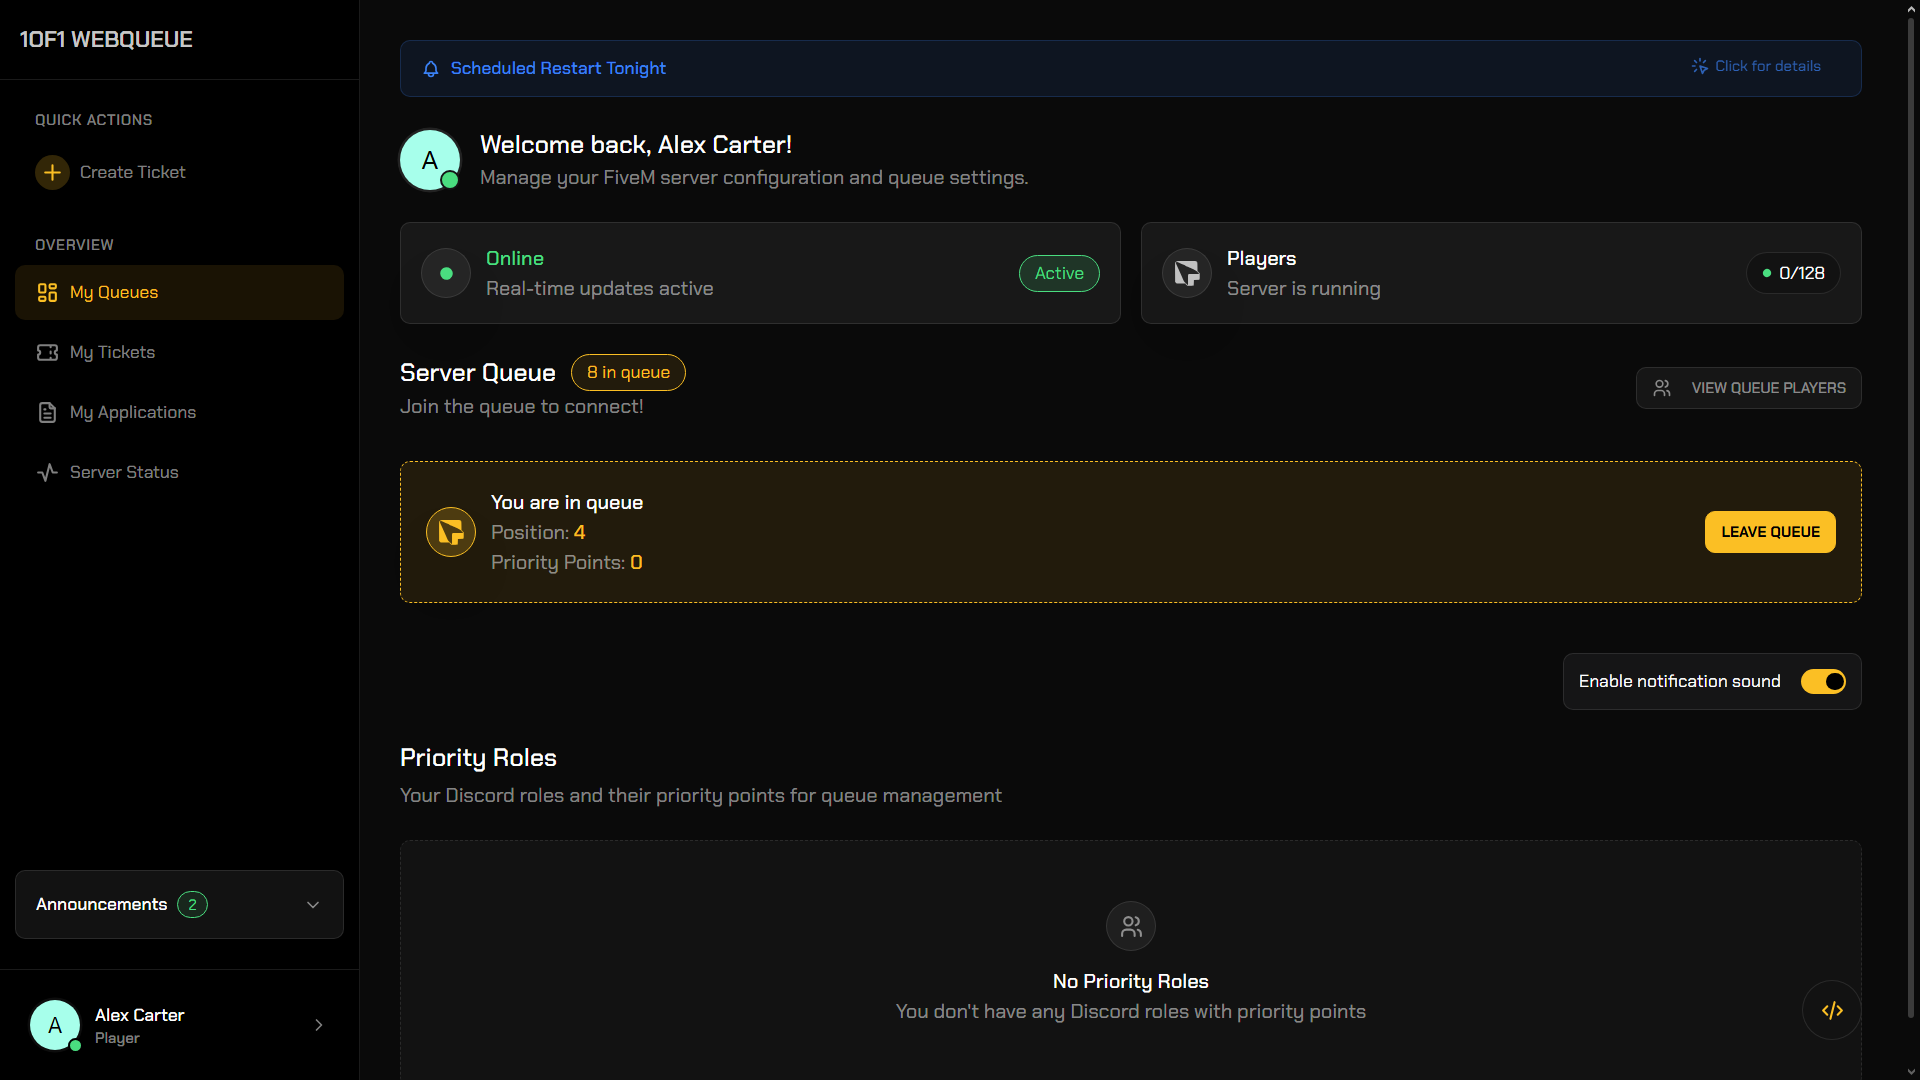Expand the Announcements dropdown chevron

click(313, 905)
